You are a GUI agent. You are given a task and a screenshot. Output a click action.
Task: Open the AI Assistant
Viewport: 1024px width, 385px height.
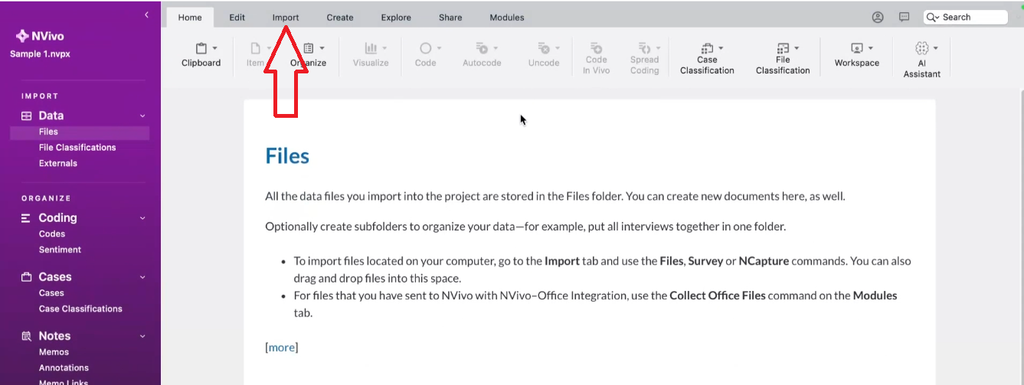(922, 60)
